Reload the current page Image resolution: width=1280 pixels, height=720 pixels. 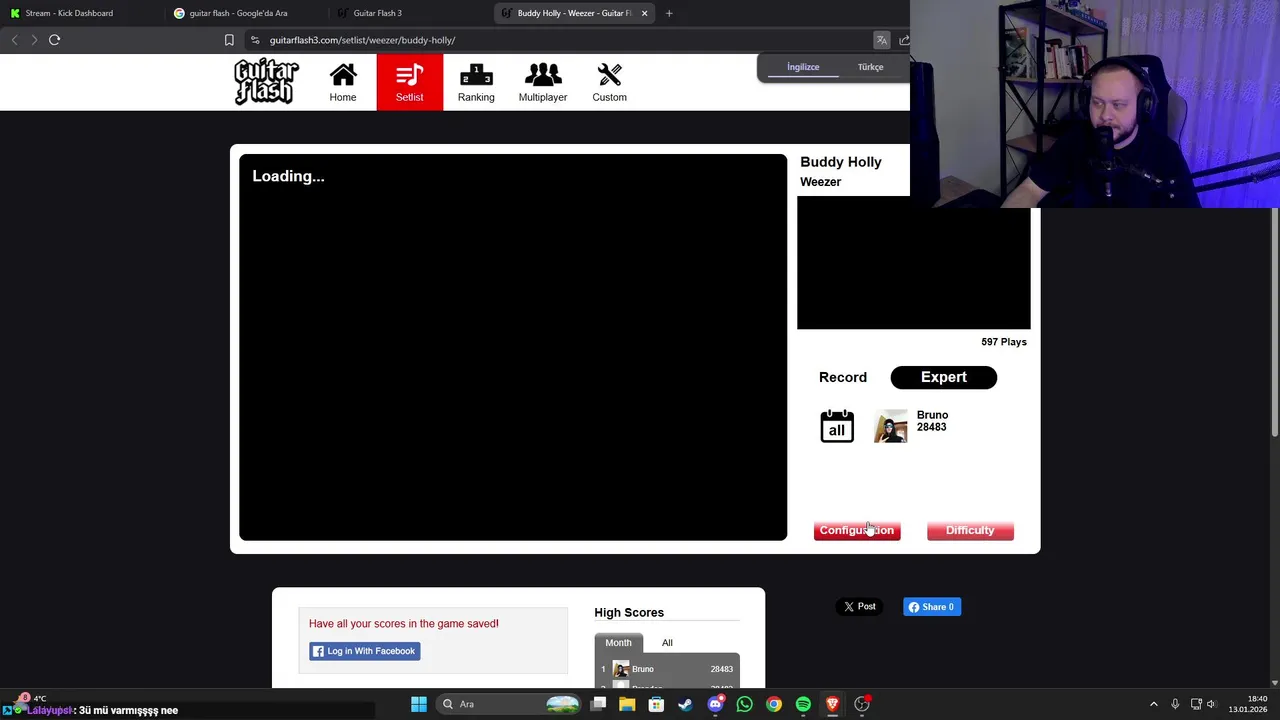pyautogui.click(x=54, y=40)
